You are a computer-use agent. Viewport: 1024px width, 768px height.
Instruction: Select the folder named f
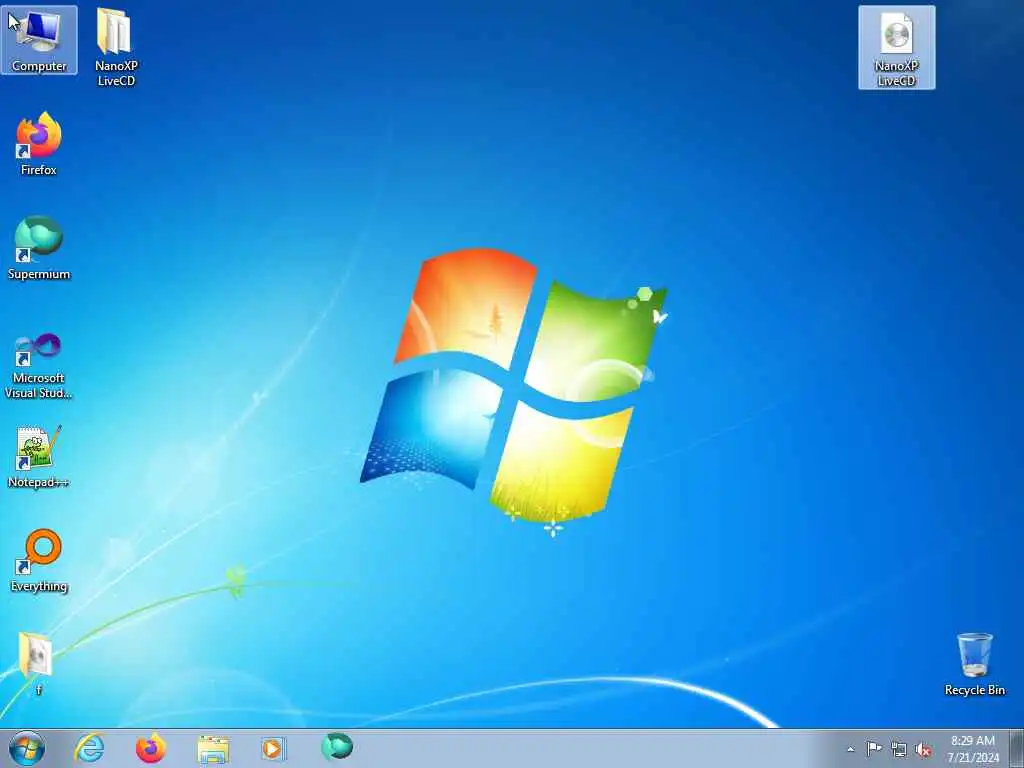[37, 663]
